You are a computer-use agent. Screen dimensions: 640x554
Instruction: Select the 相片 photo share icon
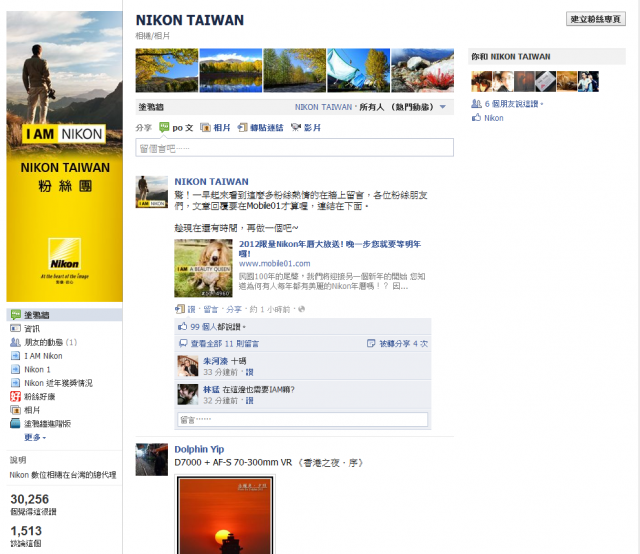pyautogui.click(x=205, y=128)
